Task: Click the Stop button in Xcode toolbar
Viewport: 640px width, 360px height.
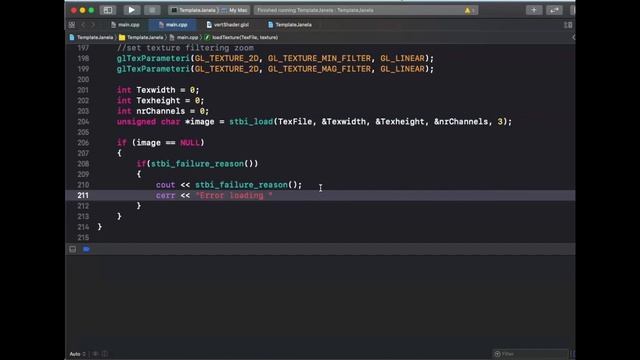Action: pos(152,10)
